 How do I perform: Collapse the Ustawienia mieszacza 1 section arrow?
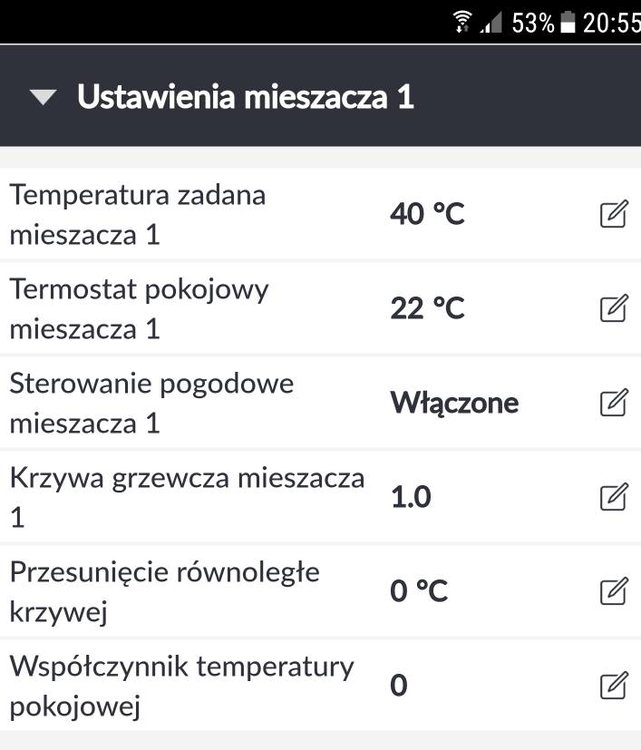click(43, 97)
